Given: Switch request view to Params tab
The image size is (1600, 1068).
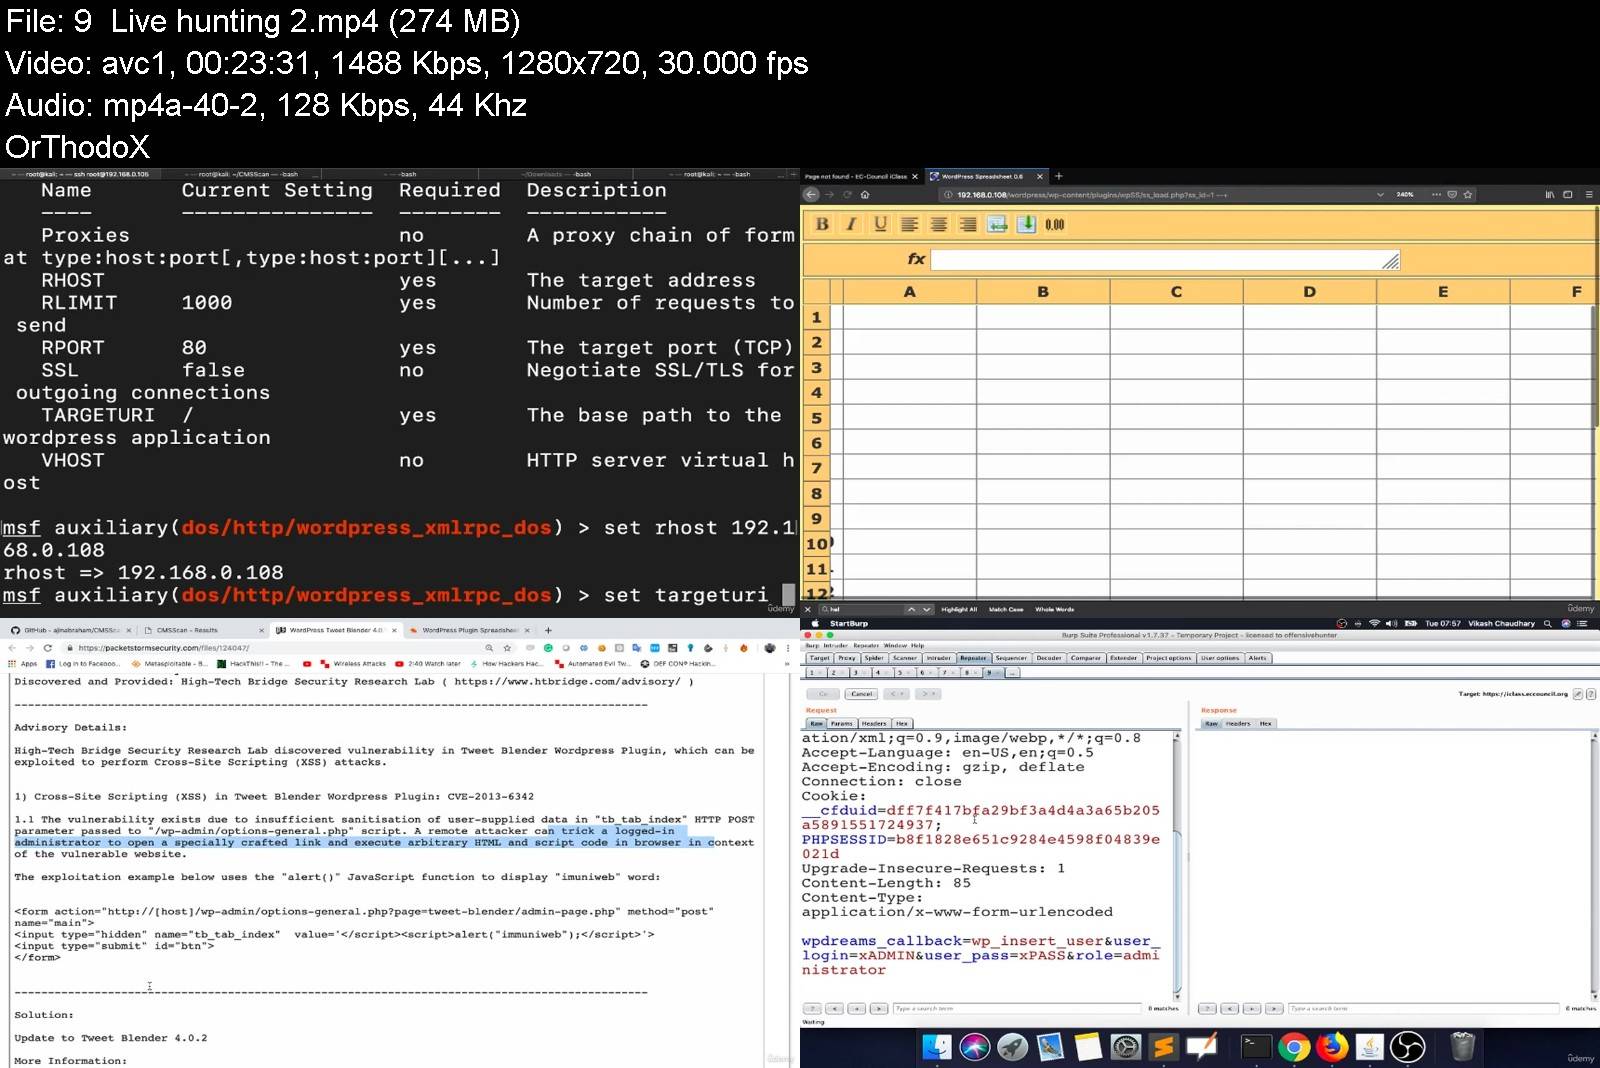Looking at the screenshot, I should [842, 723].
